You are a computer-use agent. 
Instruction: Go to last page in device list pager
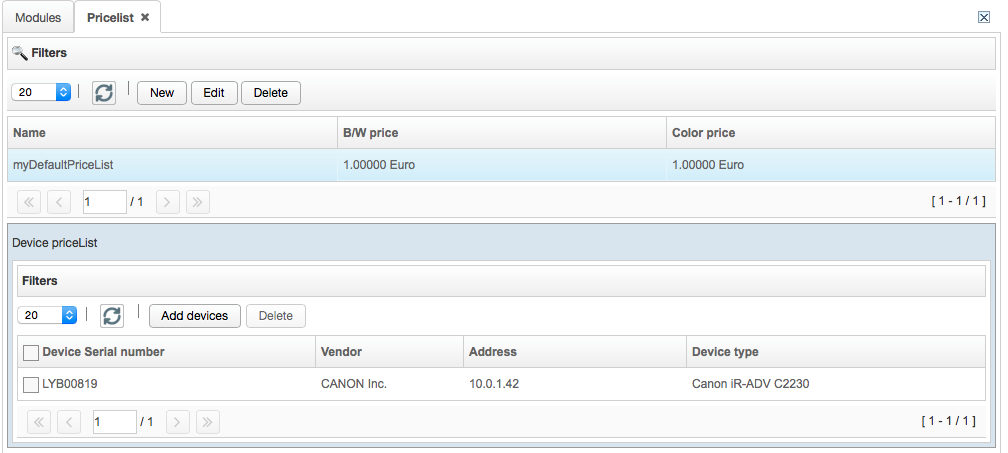(x=208, y=422)
